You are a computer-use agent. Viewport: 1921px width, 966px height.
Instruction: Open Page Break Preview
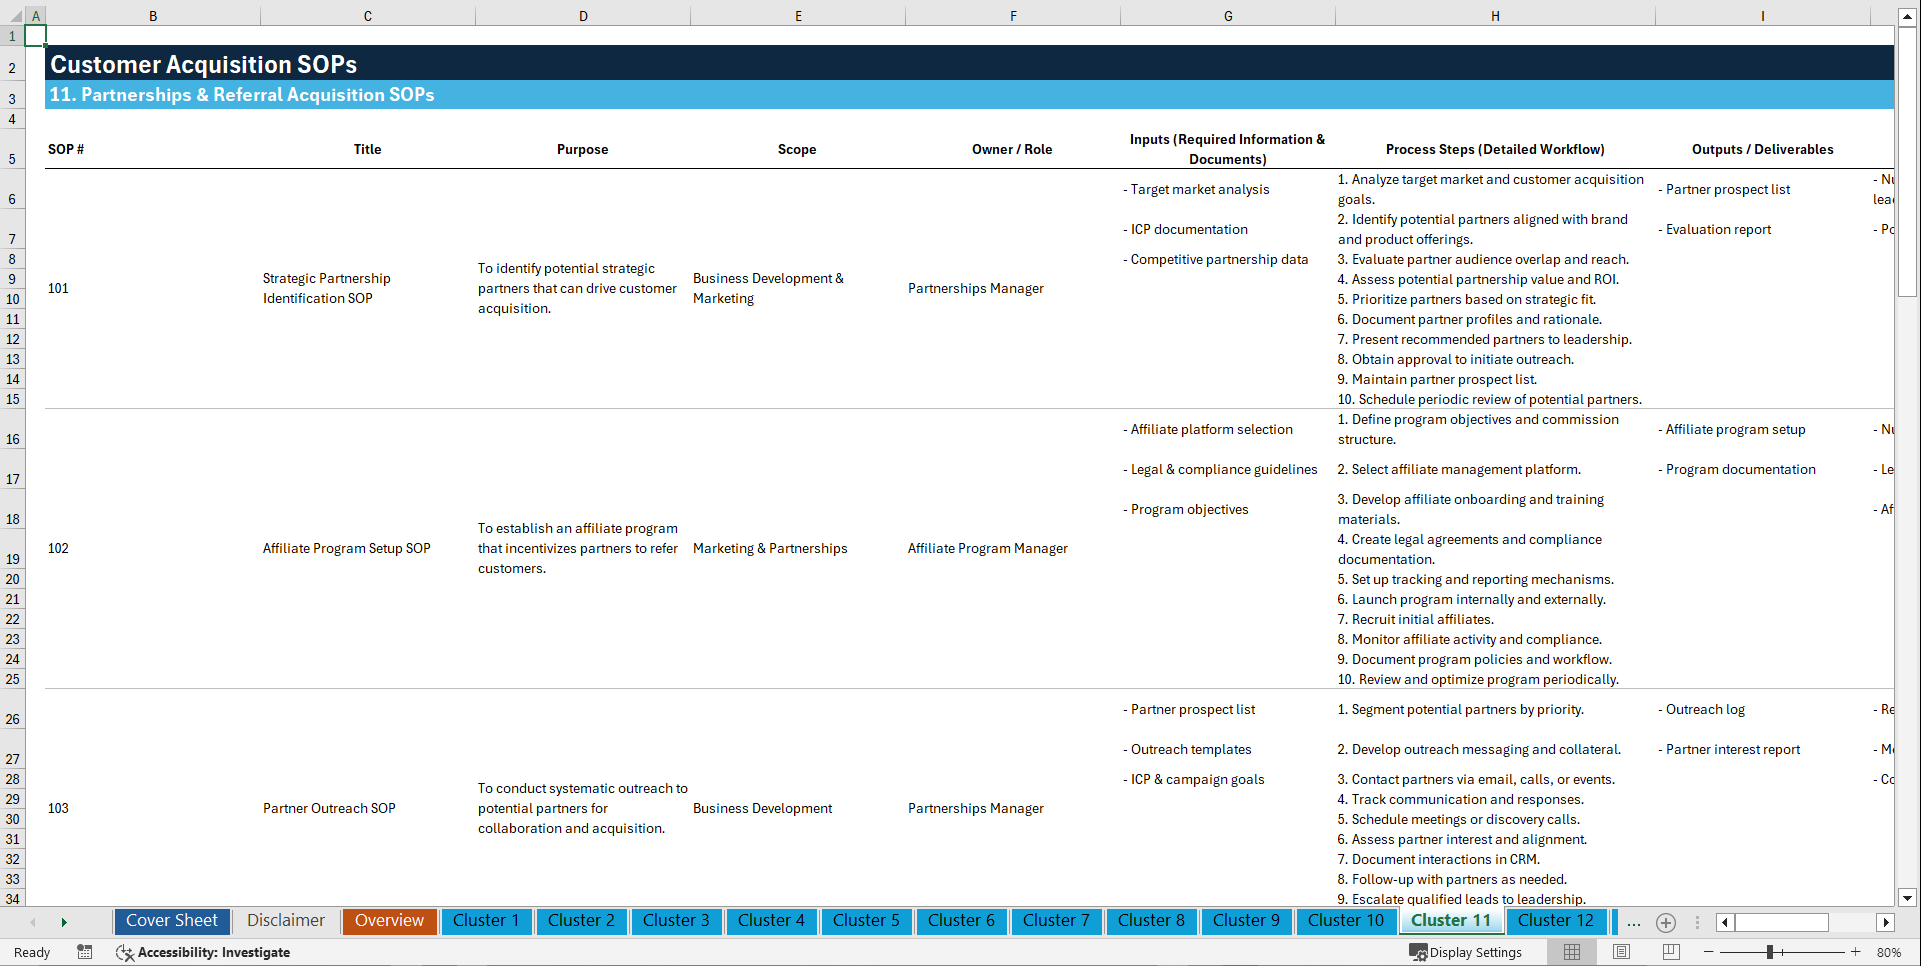click(1670, 952)
